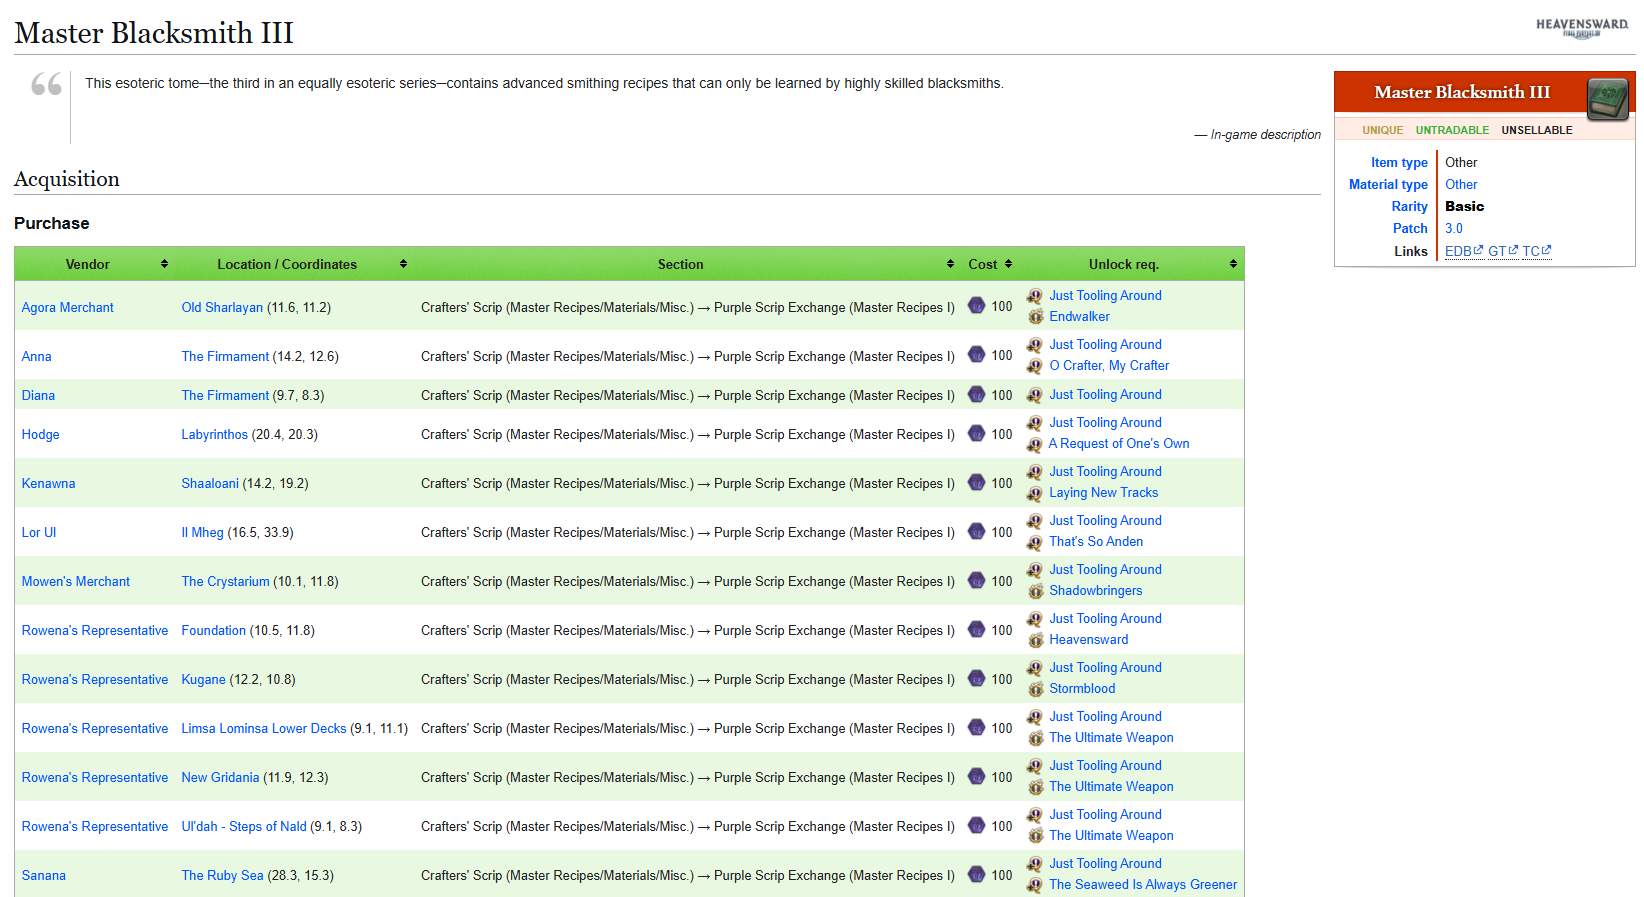The width and height of the screenshot is (1644, 897).
Task: Open The Seaweed Is Always Greener quest
Action: pyautogui.click(x=1143, y=884)
